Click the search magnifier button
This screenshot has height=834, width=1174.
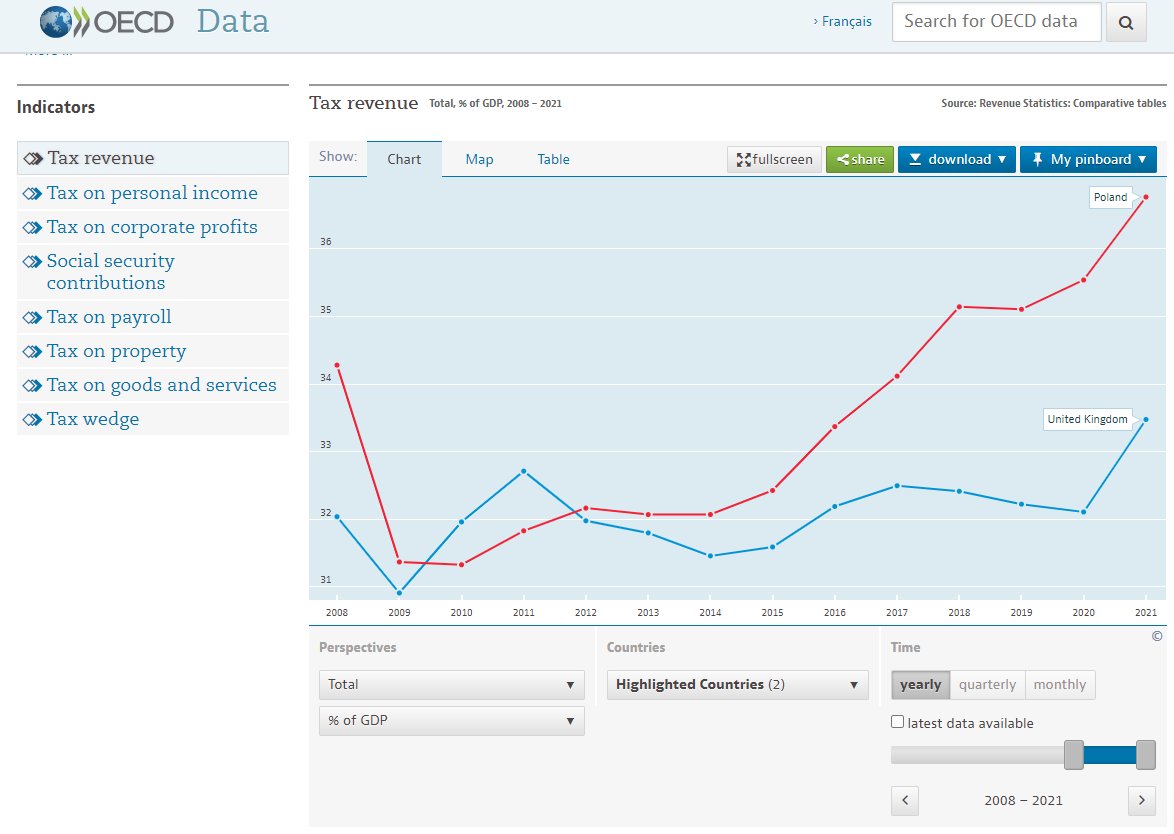point(1125,22)
